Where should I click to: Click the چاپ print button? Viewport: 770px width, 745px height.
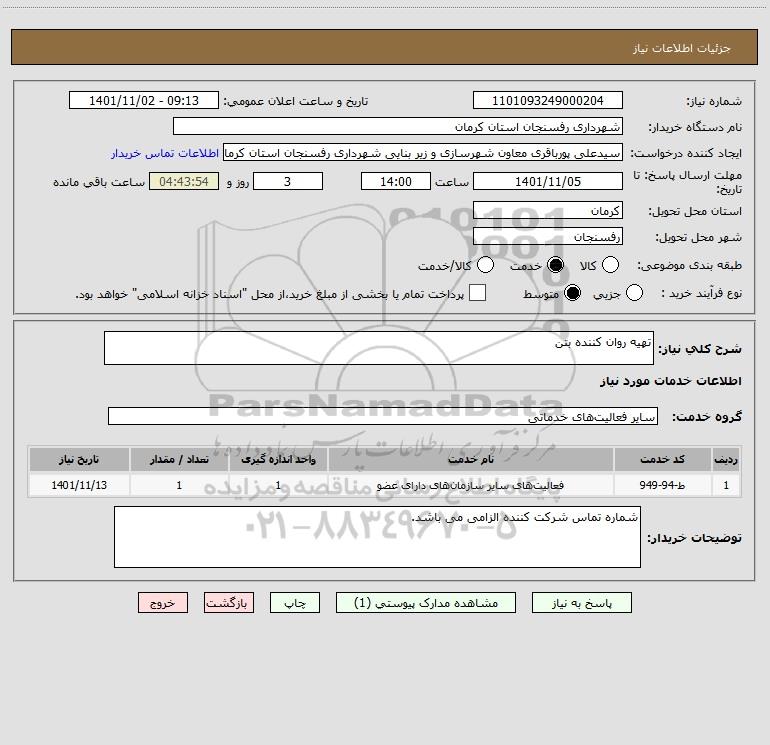click(x=295, y=603)
